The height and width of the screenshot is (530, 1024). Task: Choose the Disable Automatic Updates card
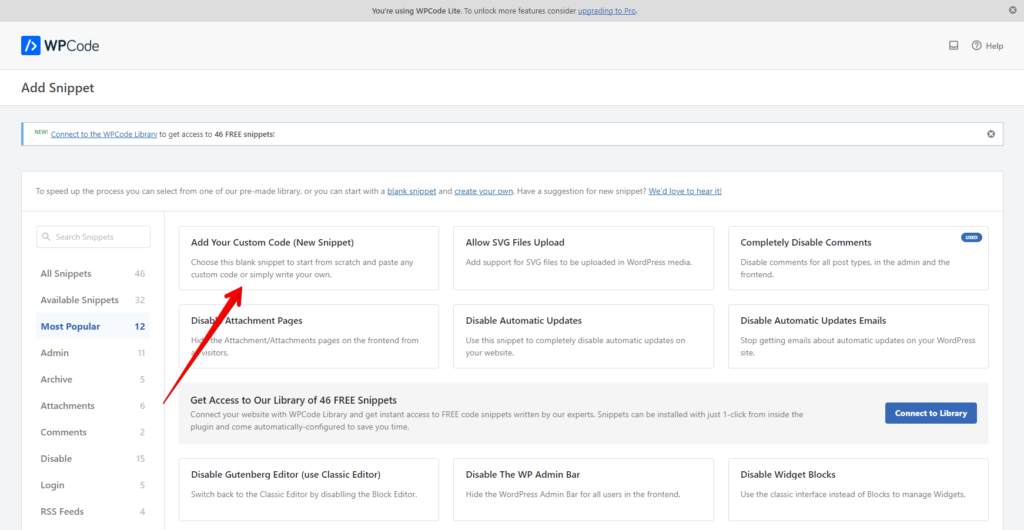(583, 336)
